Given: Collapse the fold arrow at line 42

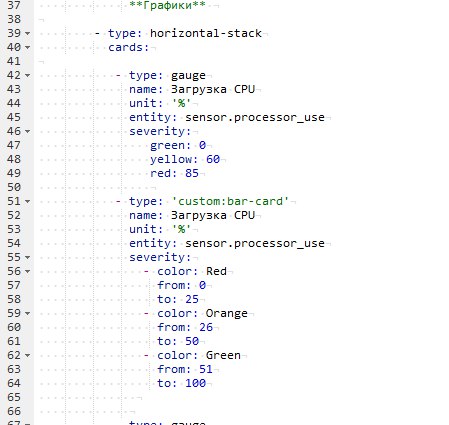Looking at the screenshot, I should [28, 75].
